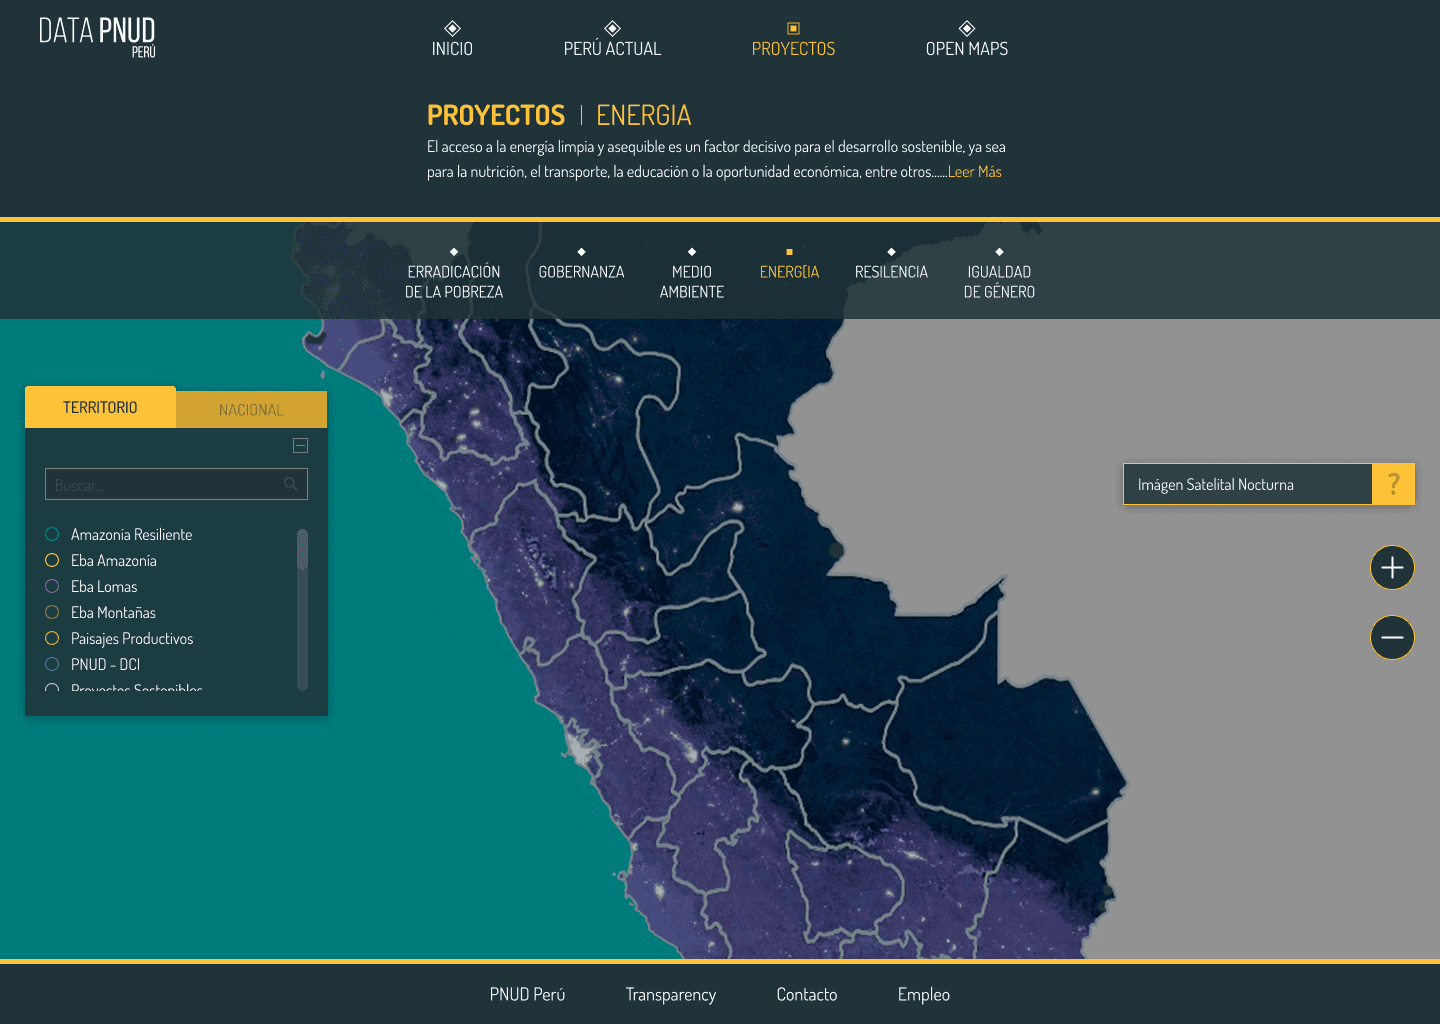Click the diamond icon above PERÚ ACTUAL

tap(613, 28)
